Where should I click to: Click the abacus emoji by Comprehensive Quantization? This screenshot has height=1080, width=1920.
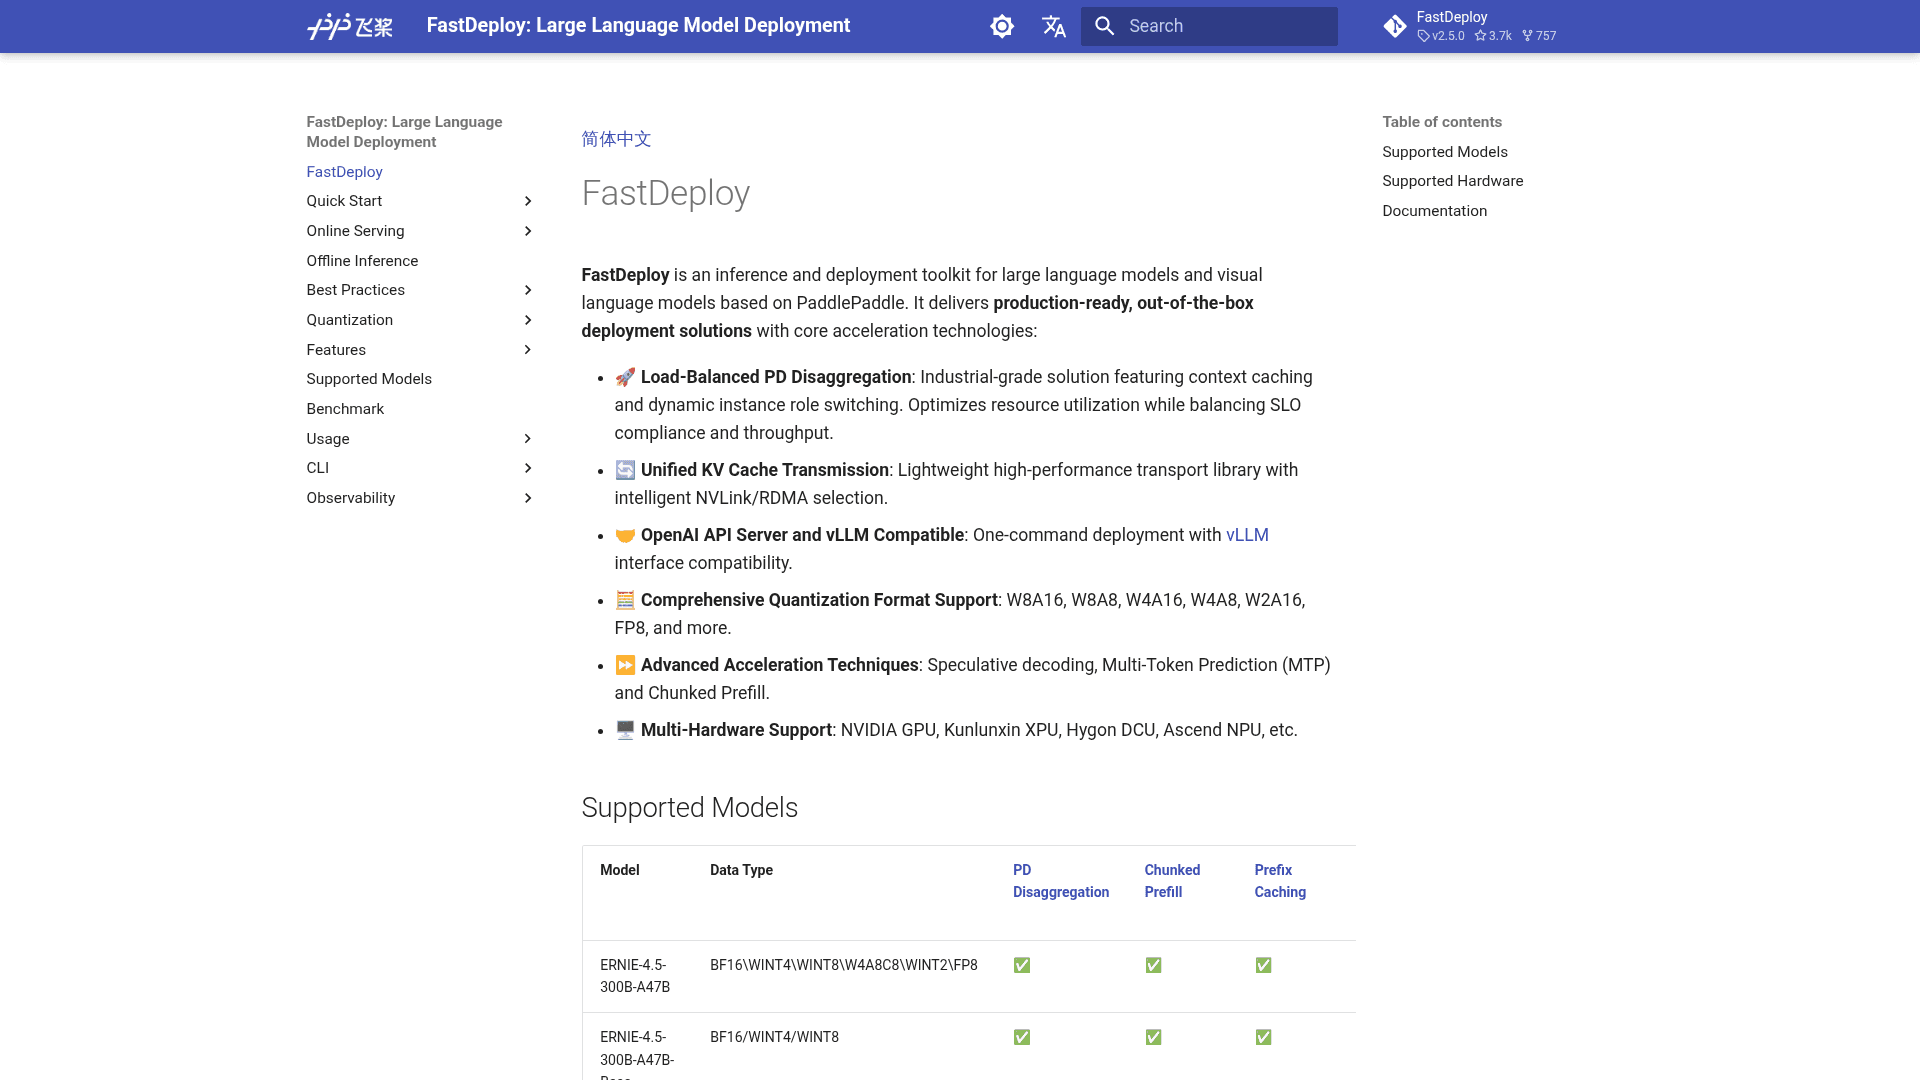625,600
